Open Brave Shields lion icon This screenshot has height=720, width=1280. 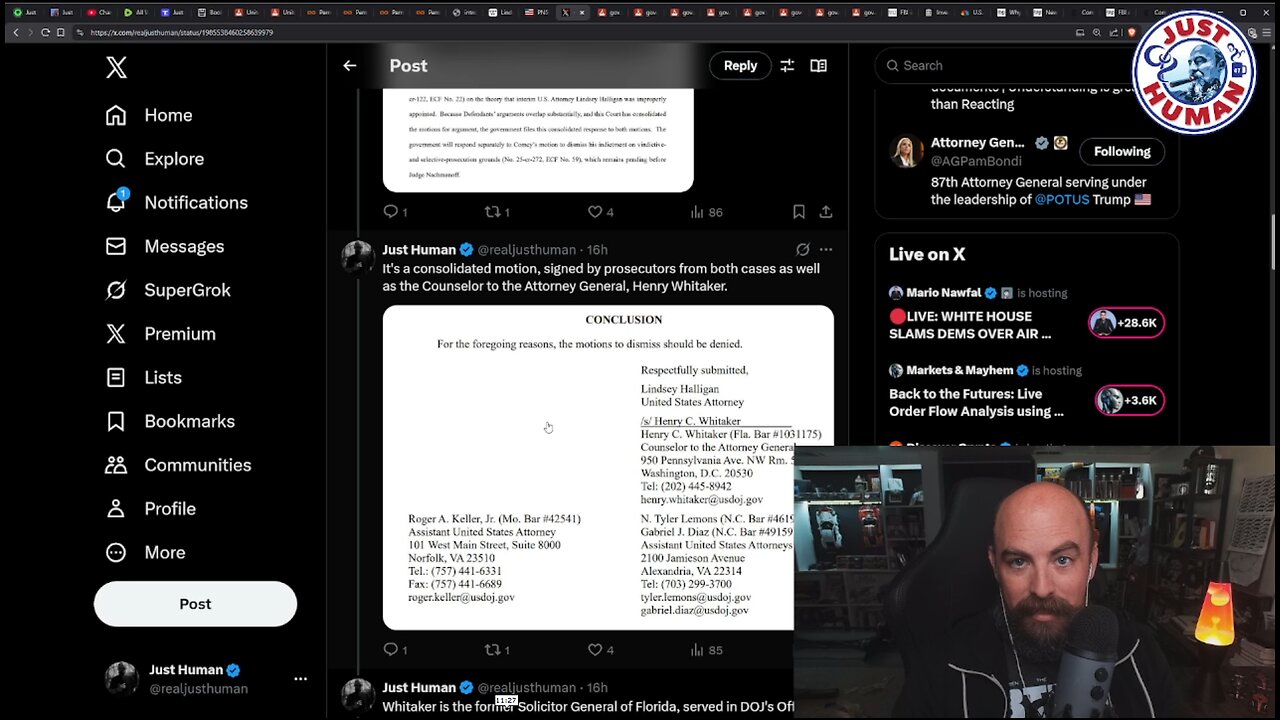pyautogui.click(x=1130, y=32)
